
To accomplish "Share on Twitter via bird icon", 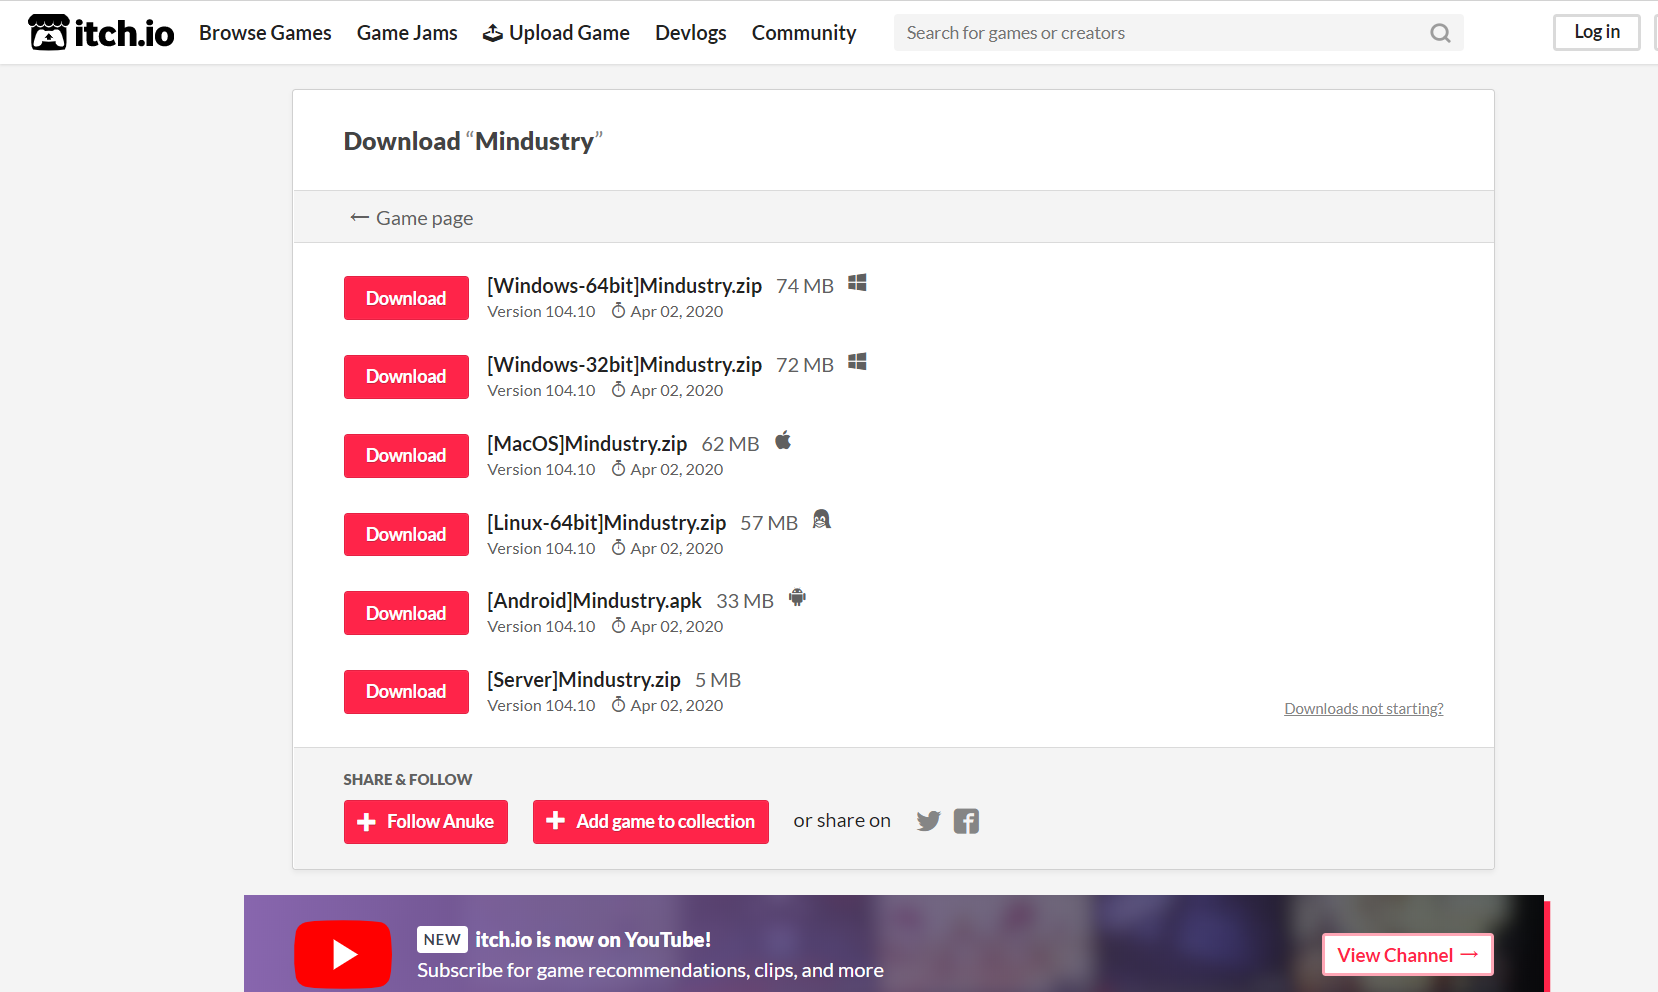I will pos(928,821).
